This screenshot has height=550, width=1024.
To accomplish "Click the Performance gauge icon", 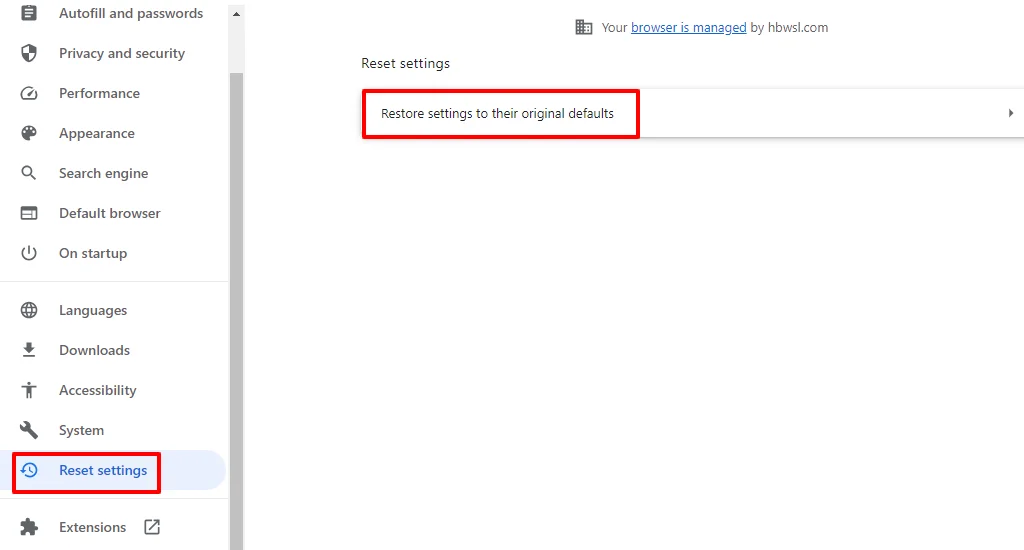I will (29, 93).
